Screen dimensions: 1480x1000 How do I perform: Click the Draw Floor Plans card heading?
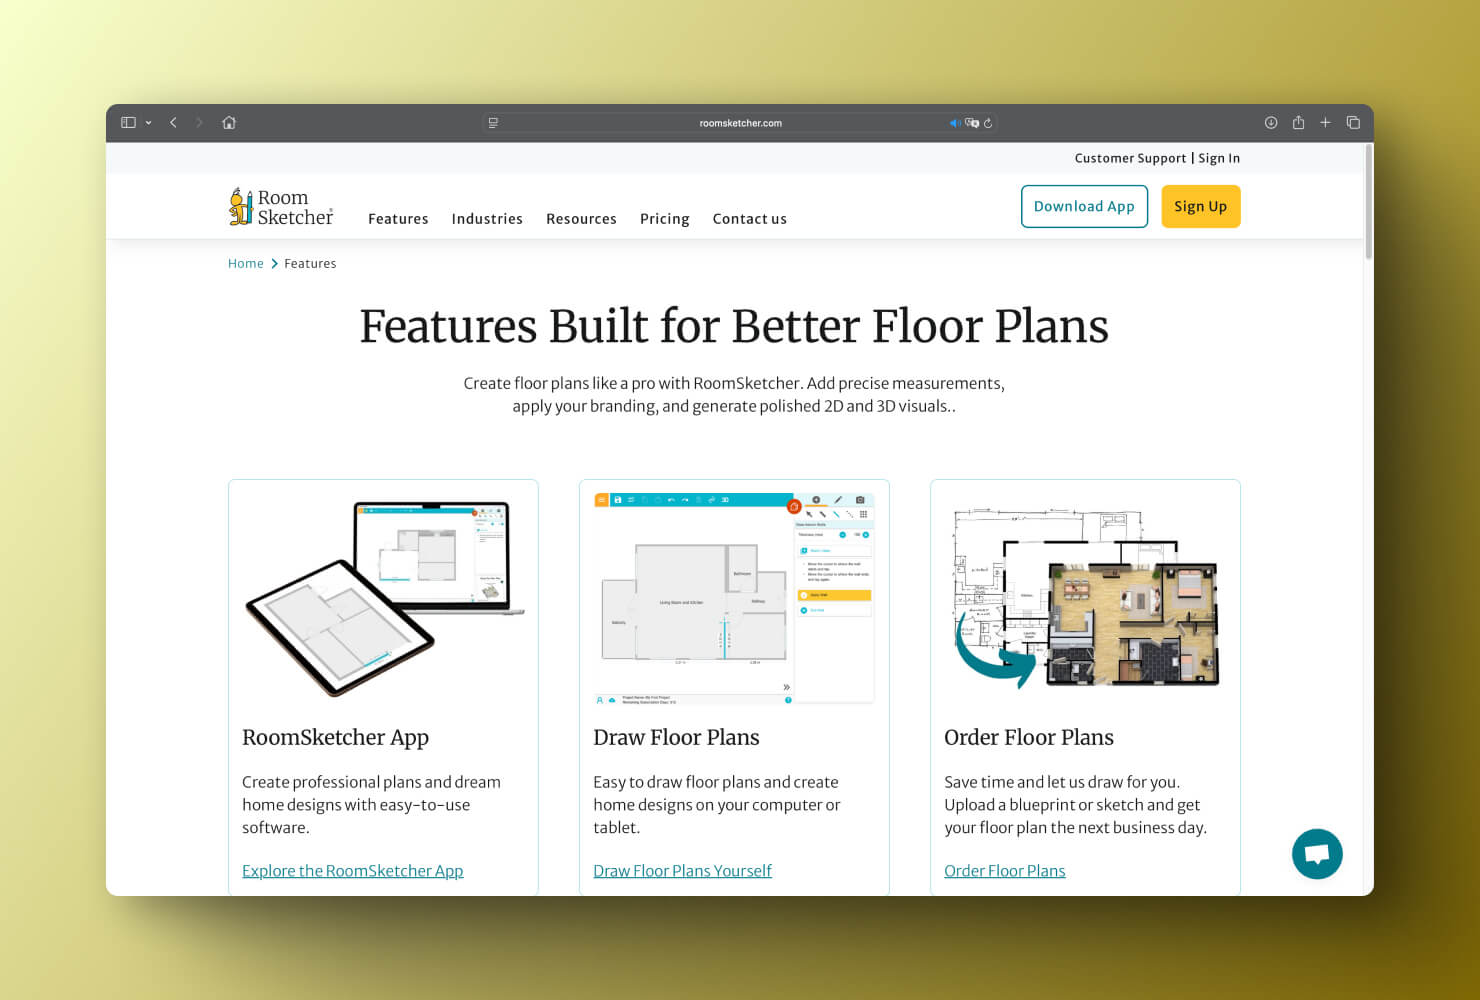[x=676, y=738]
